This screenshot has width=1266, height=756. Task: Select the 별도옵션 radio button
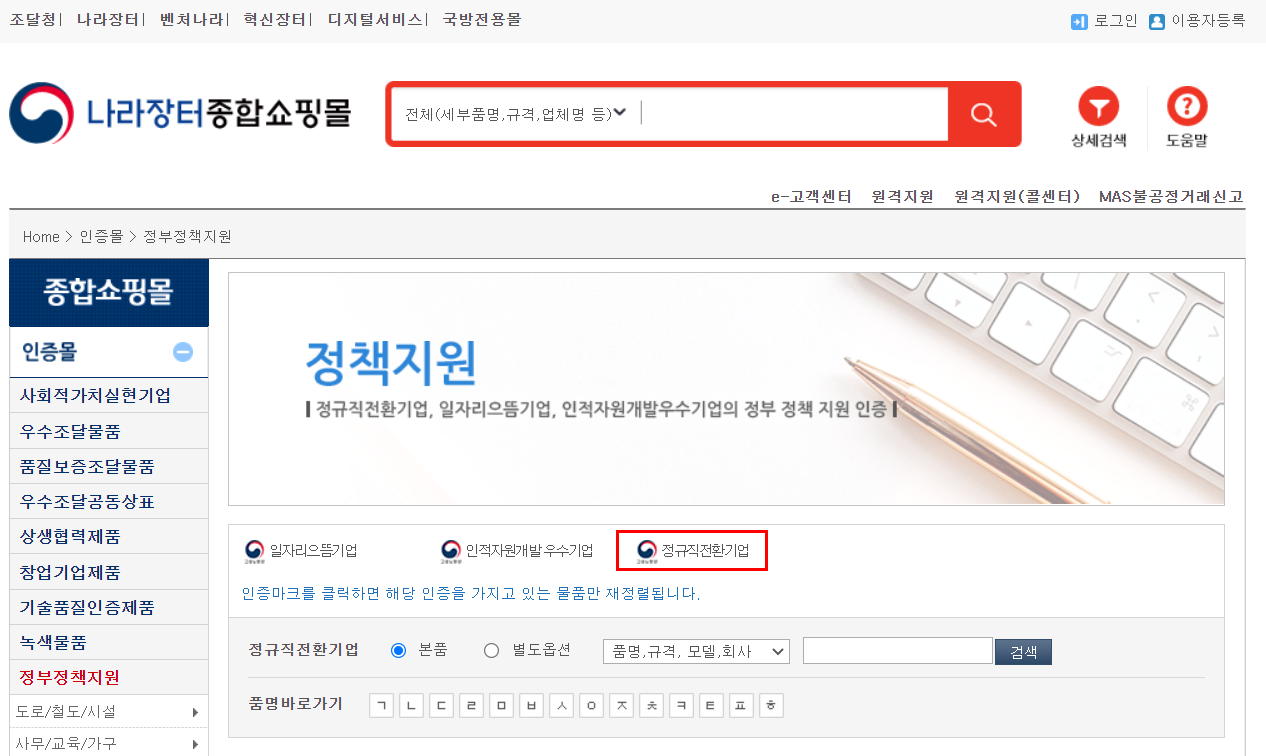tap(491, 651)
